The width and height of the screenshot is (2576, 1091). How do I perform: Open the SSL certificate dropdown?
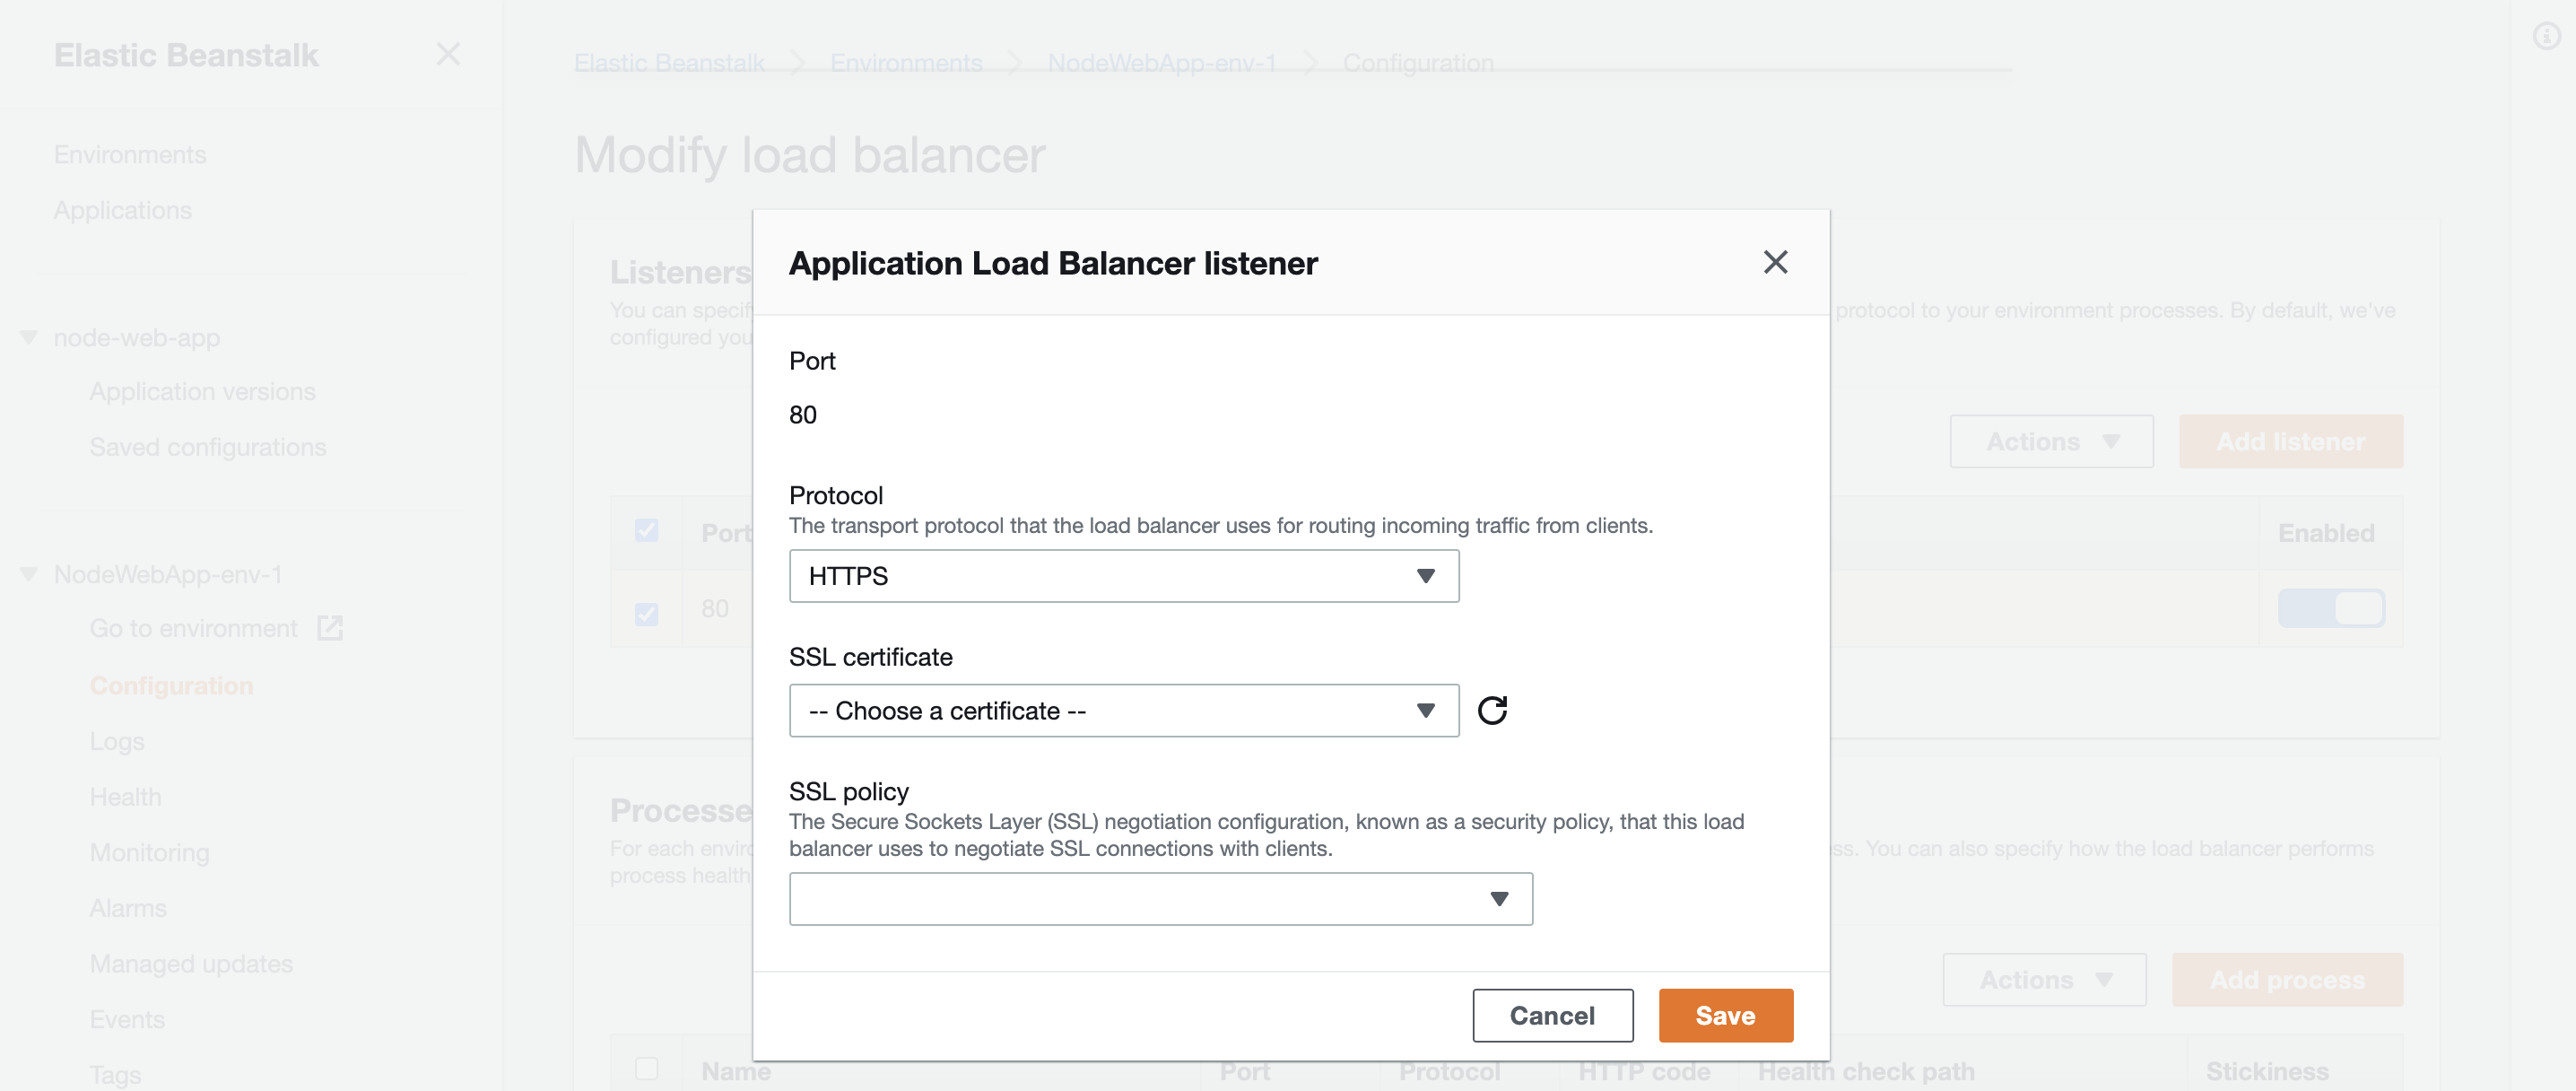pos(1123,711)
